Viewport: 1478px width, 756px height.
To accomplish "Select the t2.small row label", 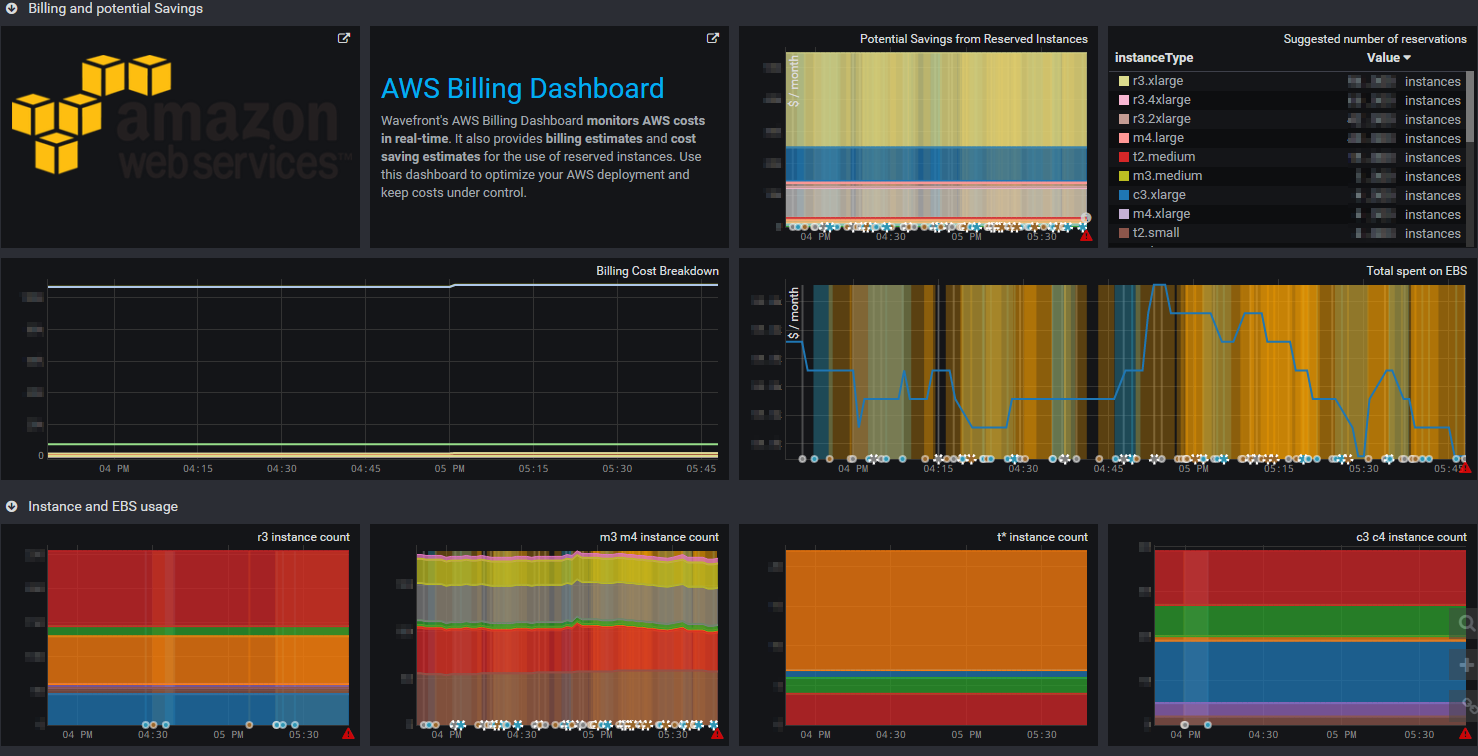I will tap(1156, 233).
